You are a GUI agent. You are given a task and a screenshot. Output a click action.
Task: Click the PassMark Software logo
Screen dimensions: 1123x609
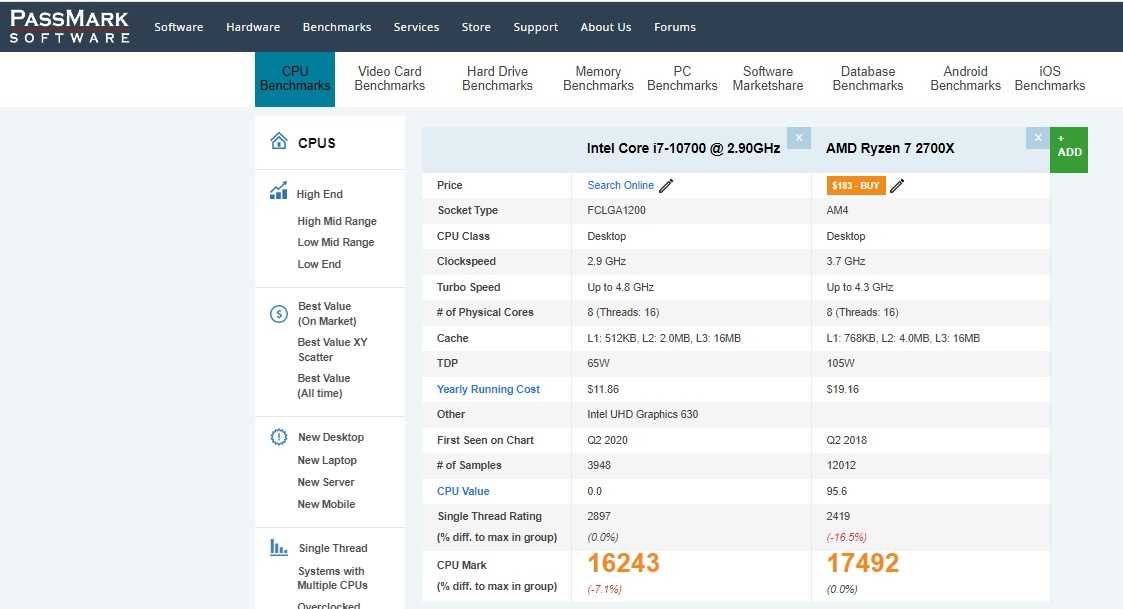click(69, 27)
